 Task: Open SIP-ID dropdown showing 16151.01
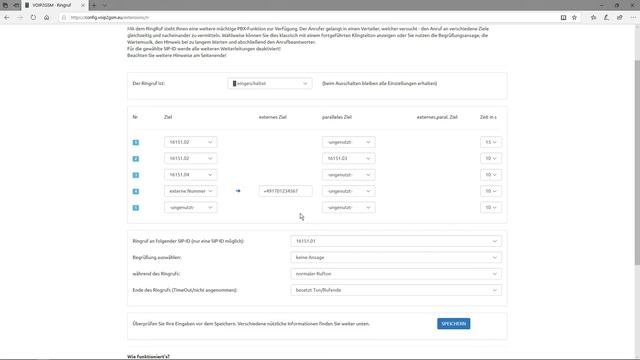(396, 241)
